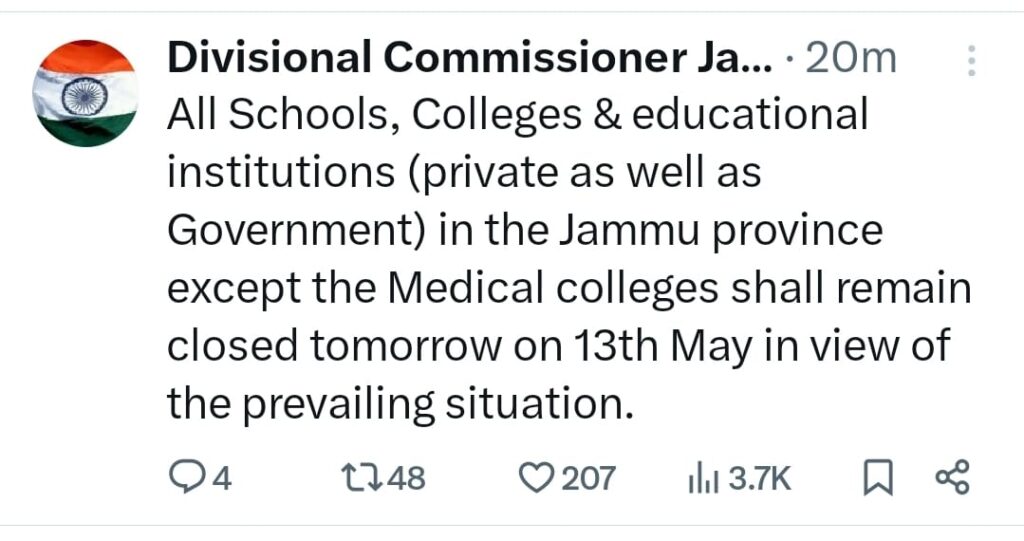Open the Indian flag profile avatar
The image size is (1024, 541).
point(85,93)
